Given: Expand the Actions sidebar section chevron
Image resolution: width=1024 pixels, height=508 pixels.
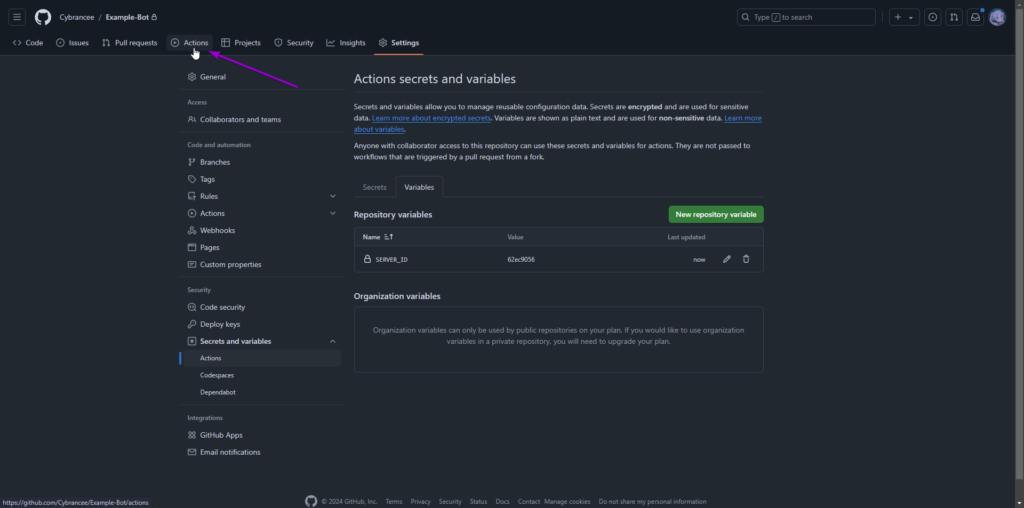Looking at the screenshot, I should tap(332, 213).
